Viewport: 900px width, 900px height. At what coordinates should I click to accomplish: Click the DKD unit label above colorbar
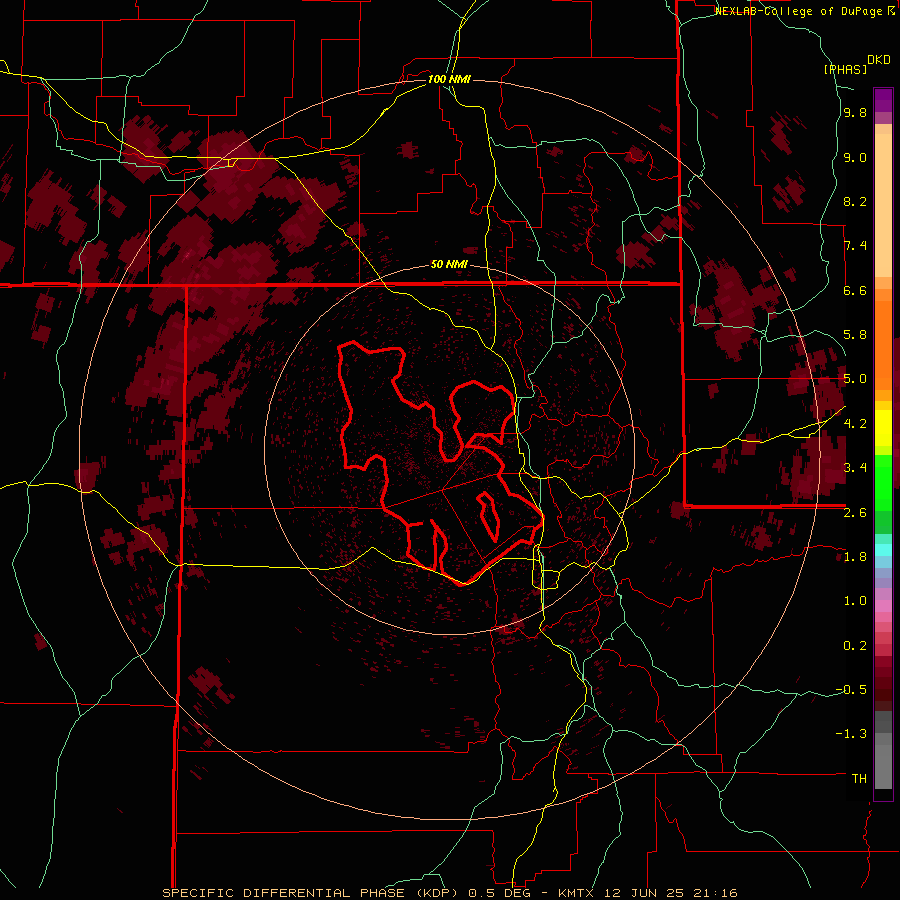point(879,60)
